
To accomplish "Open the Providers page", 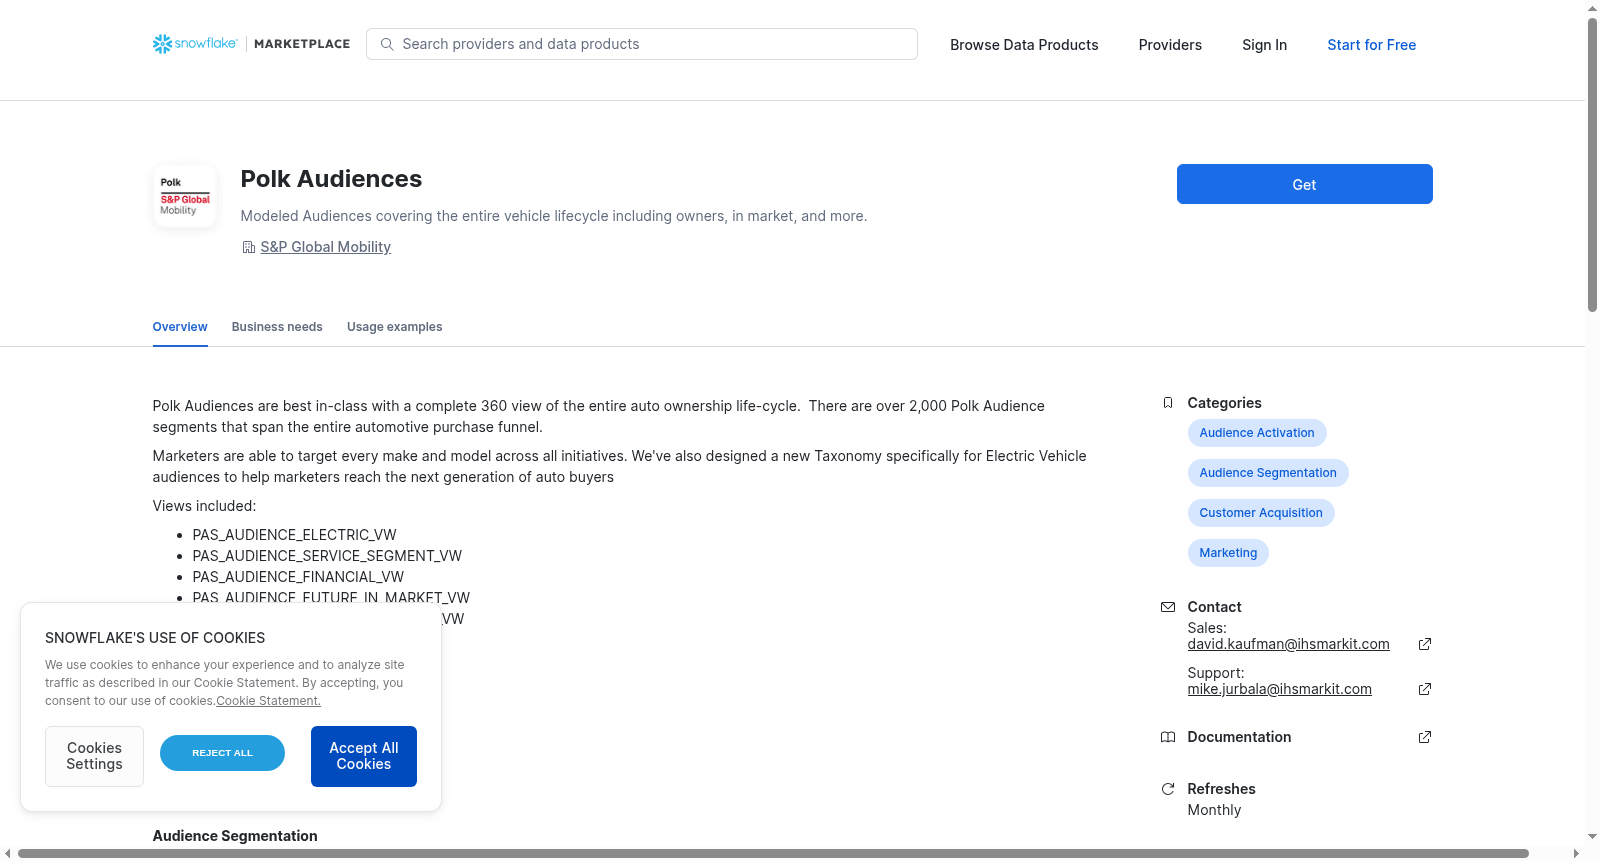I will (x=1170, y=45).
